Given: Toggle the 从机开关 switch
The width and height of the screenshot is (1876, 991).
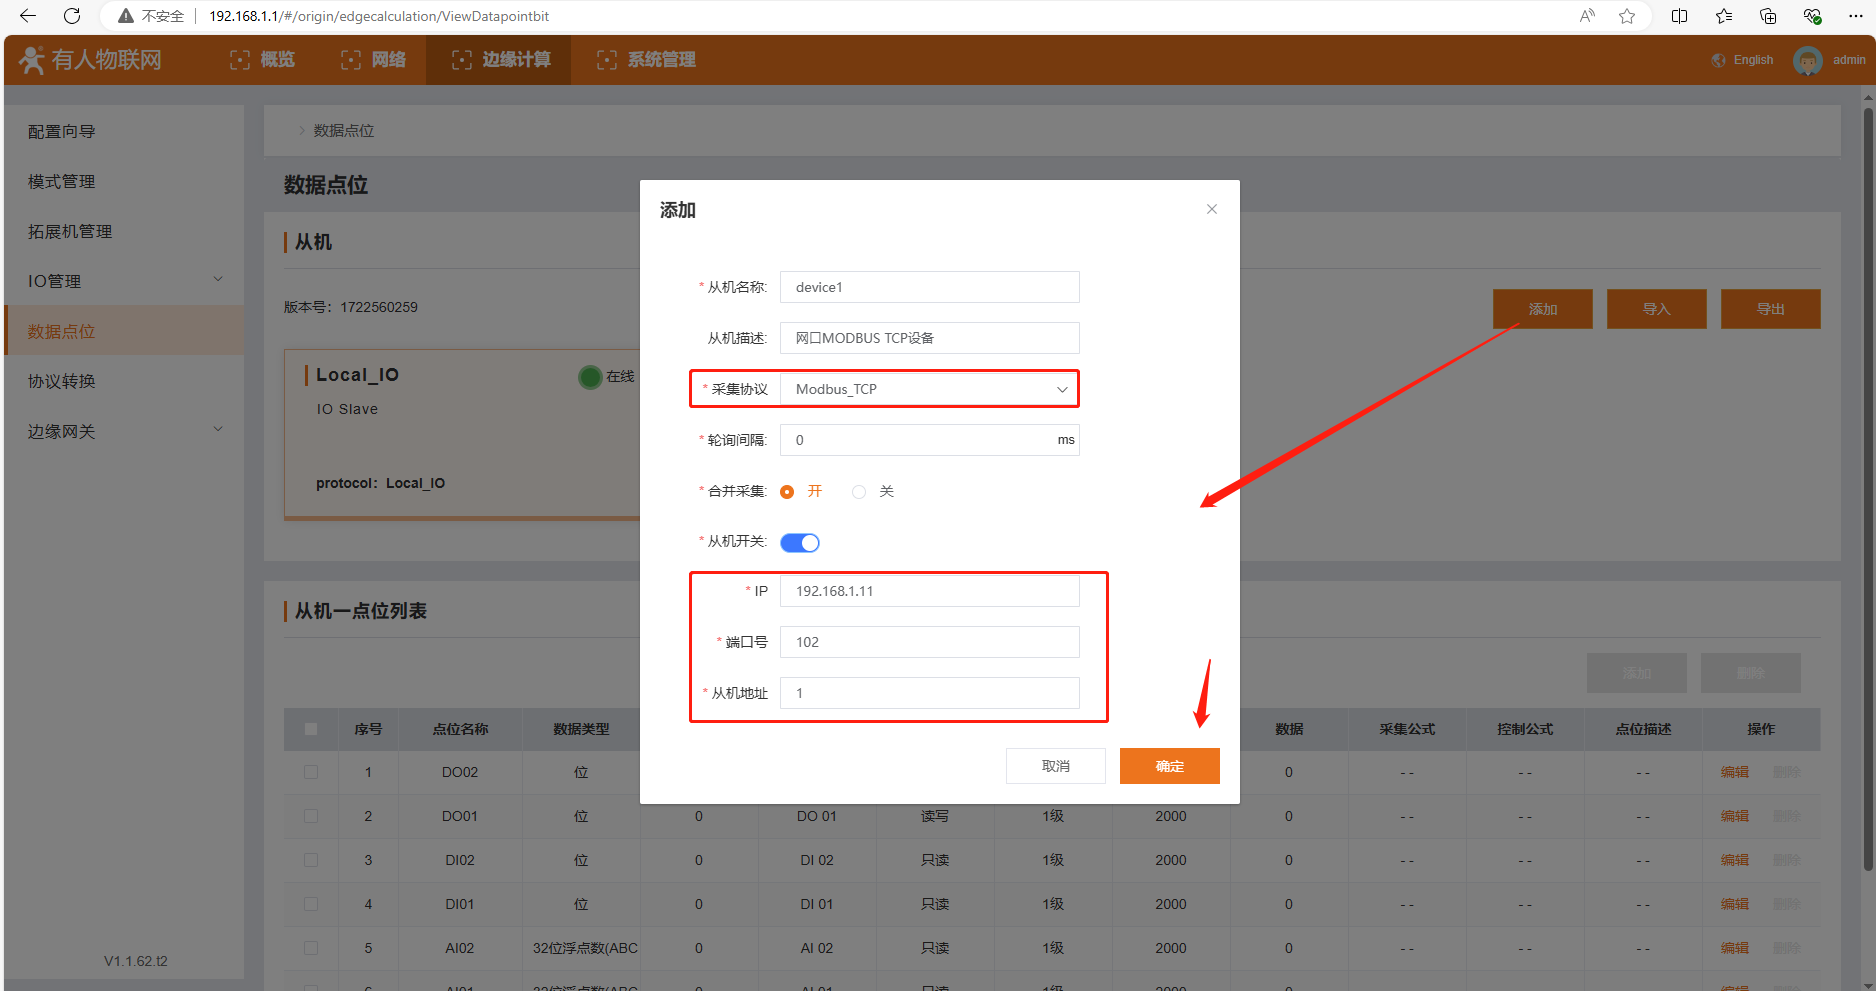Looking at the screenshot, I should (799, 542).
